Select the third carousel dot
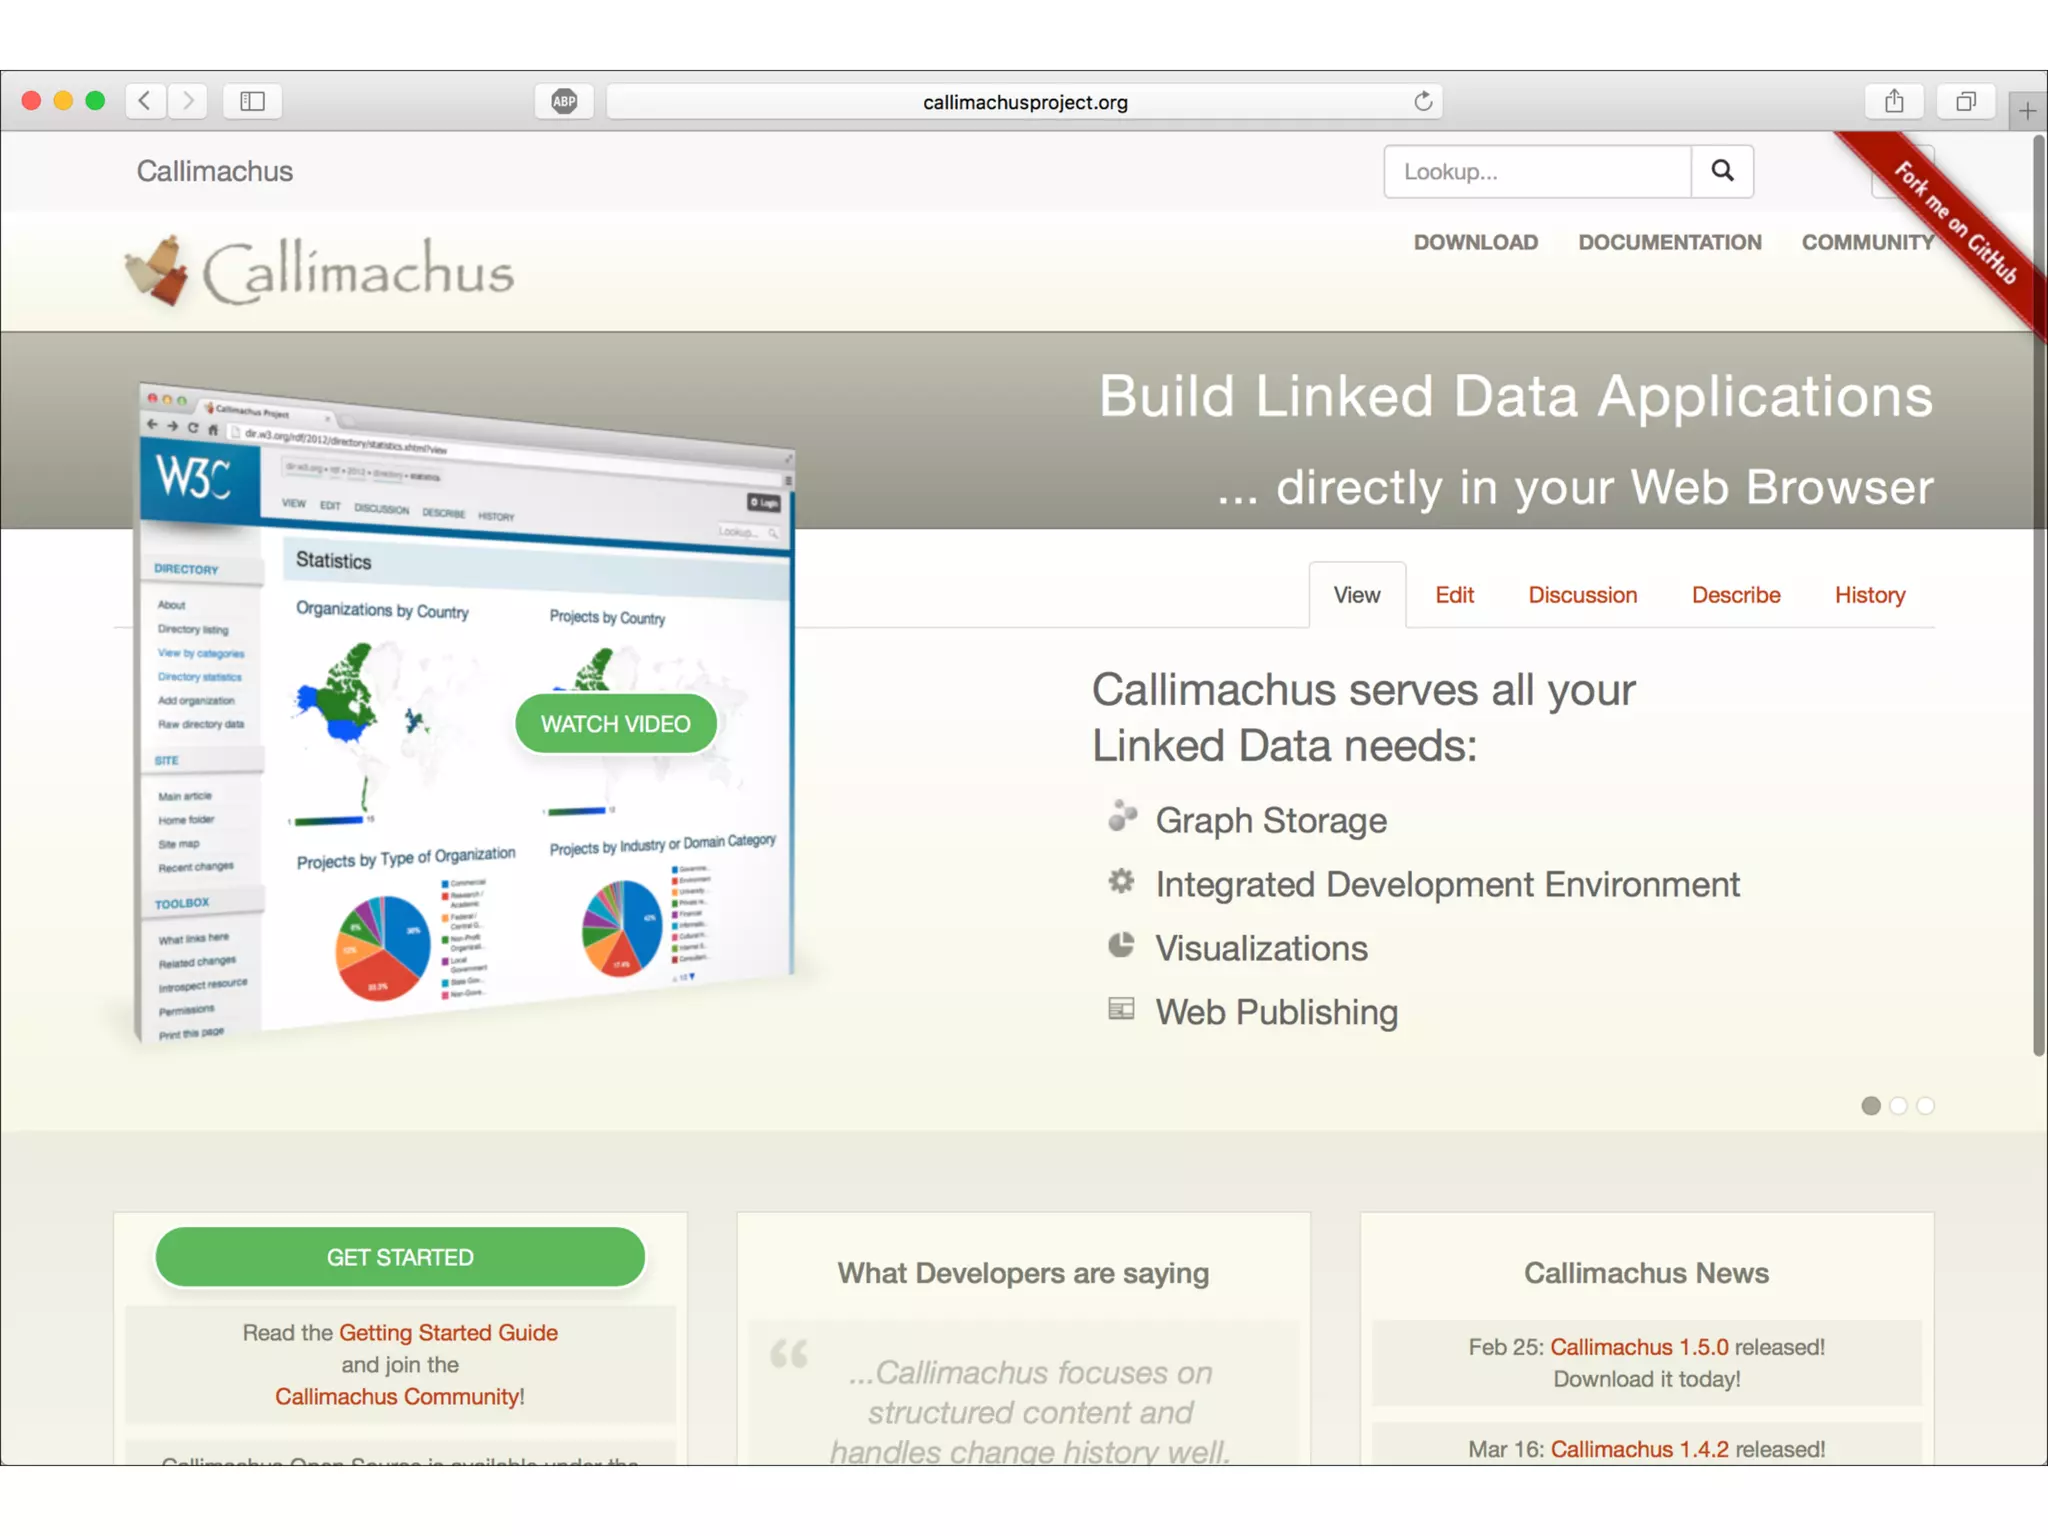 click(x=1926, y=1106)
